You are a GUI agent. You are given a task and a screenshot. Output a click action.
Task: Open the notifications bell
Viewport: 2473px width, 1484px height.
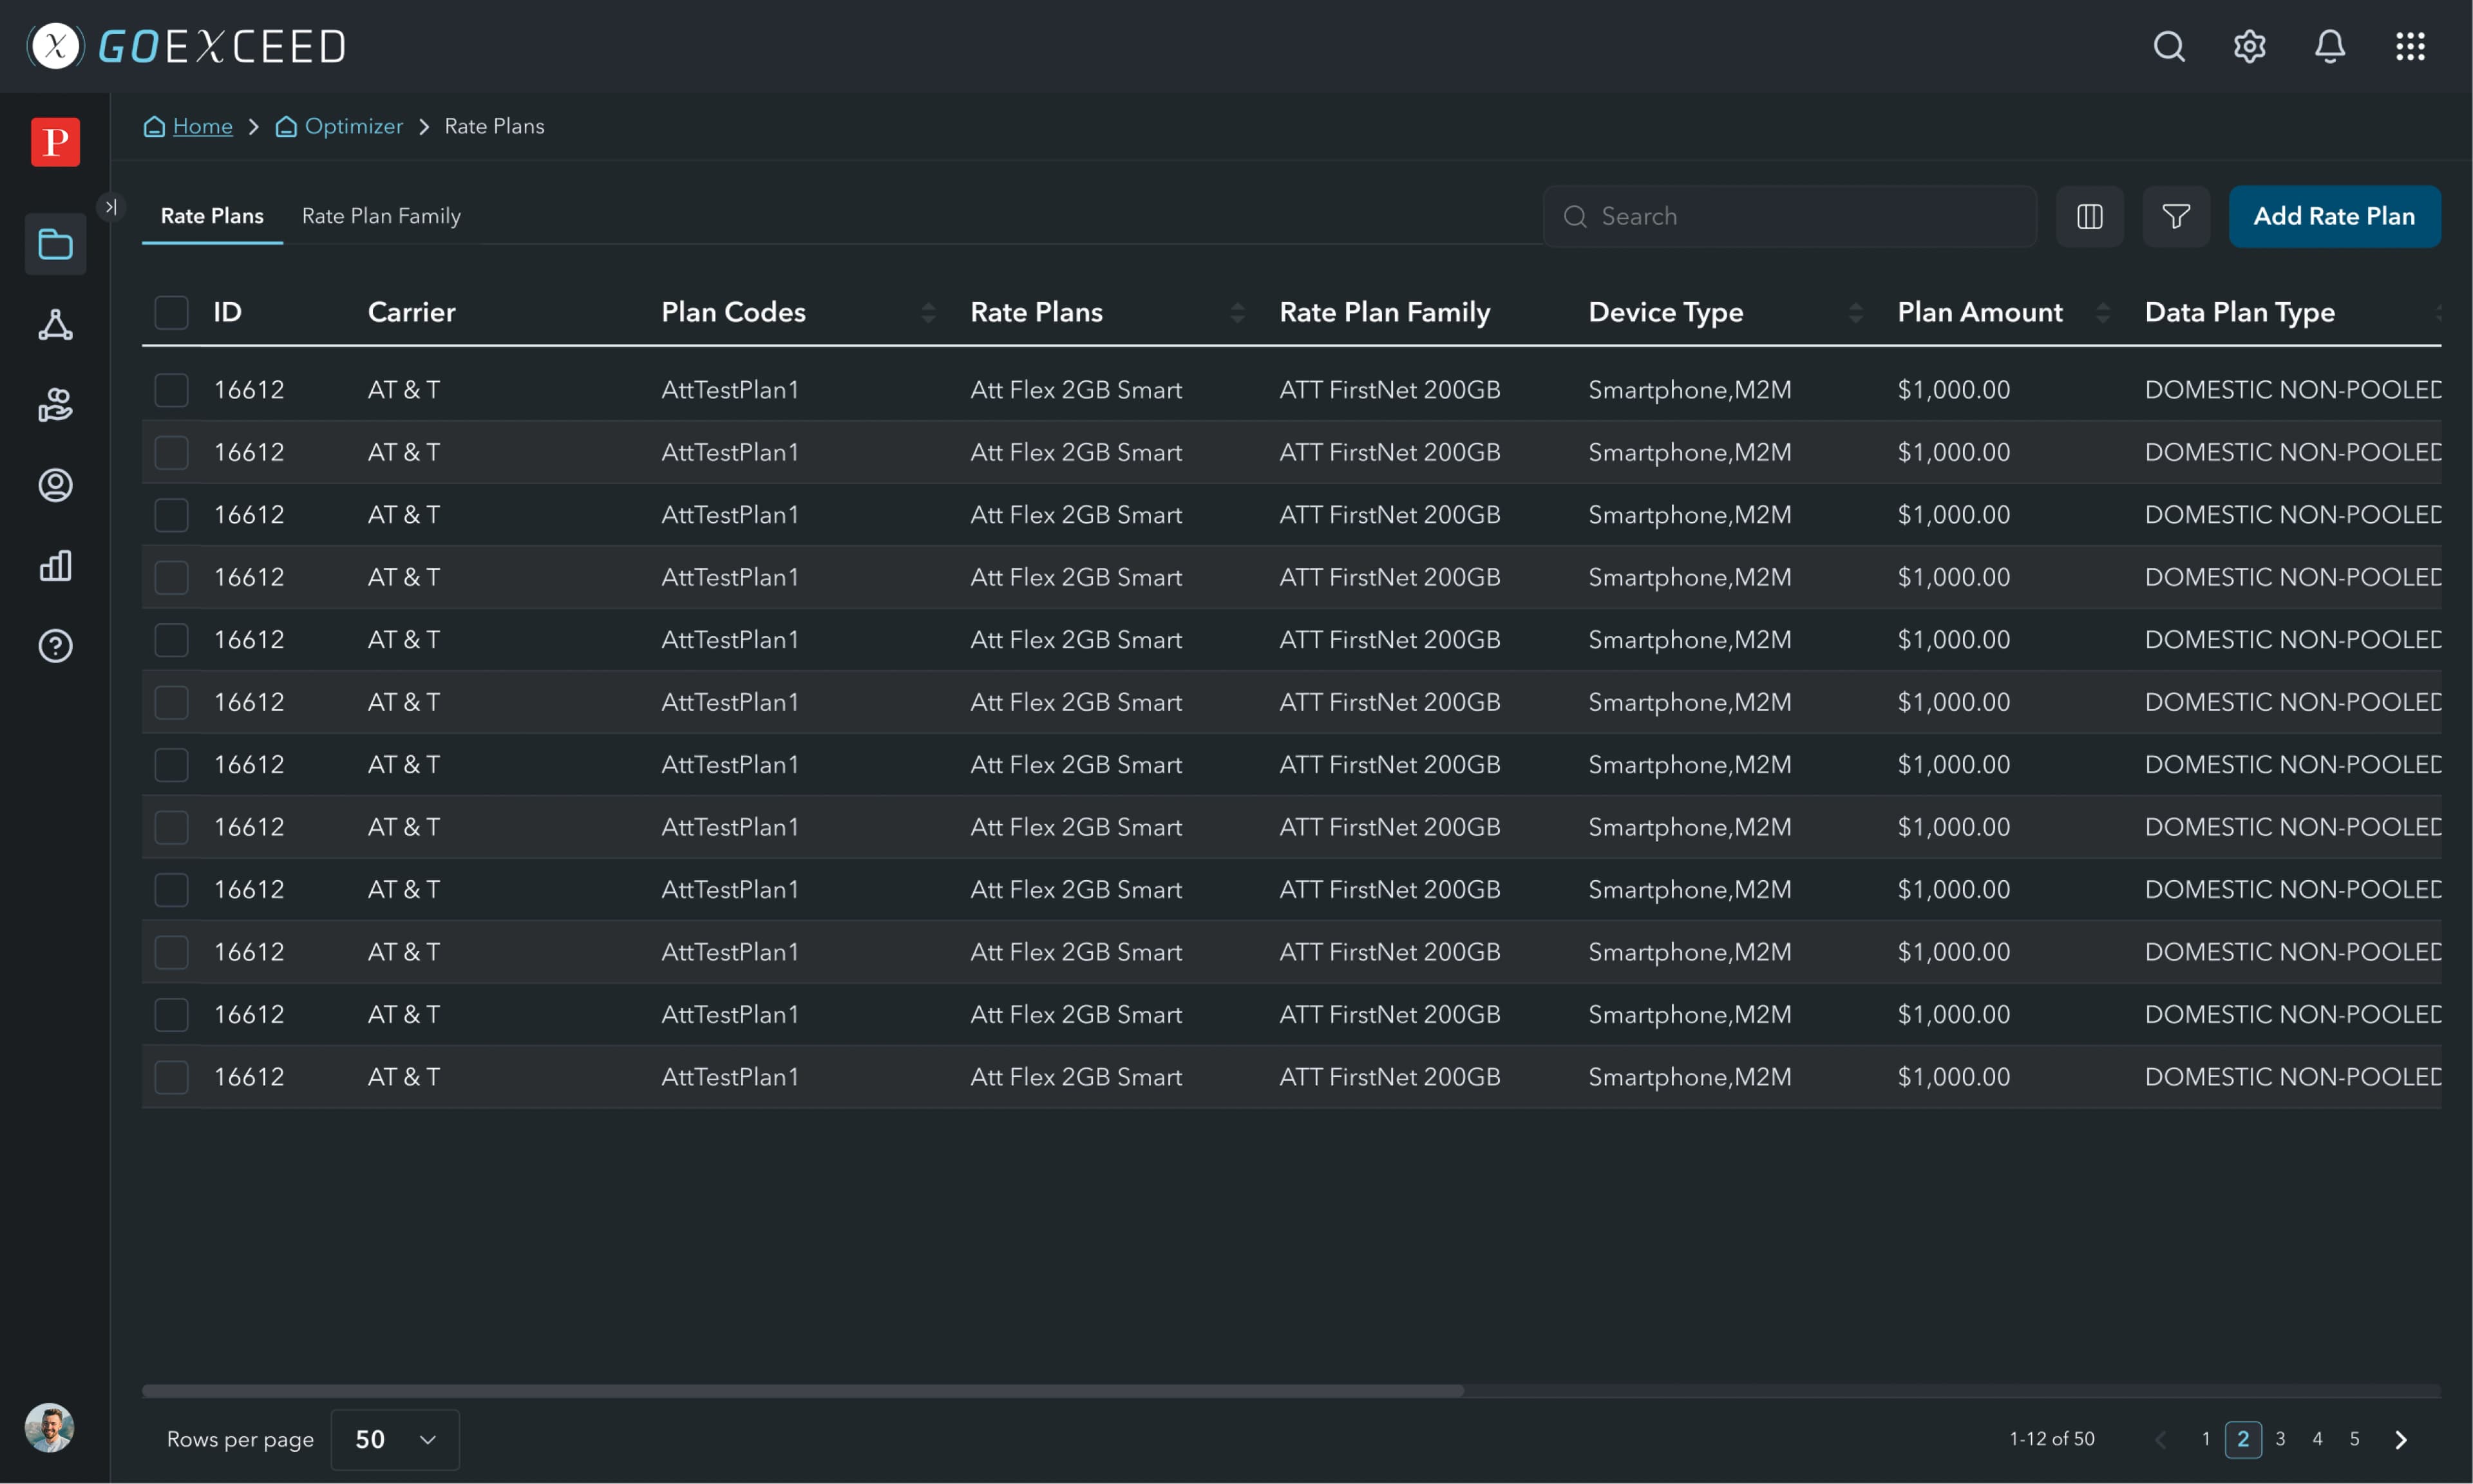[x=2329, y=46]
